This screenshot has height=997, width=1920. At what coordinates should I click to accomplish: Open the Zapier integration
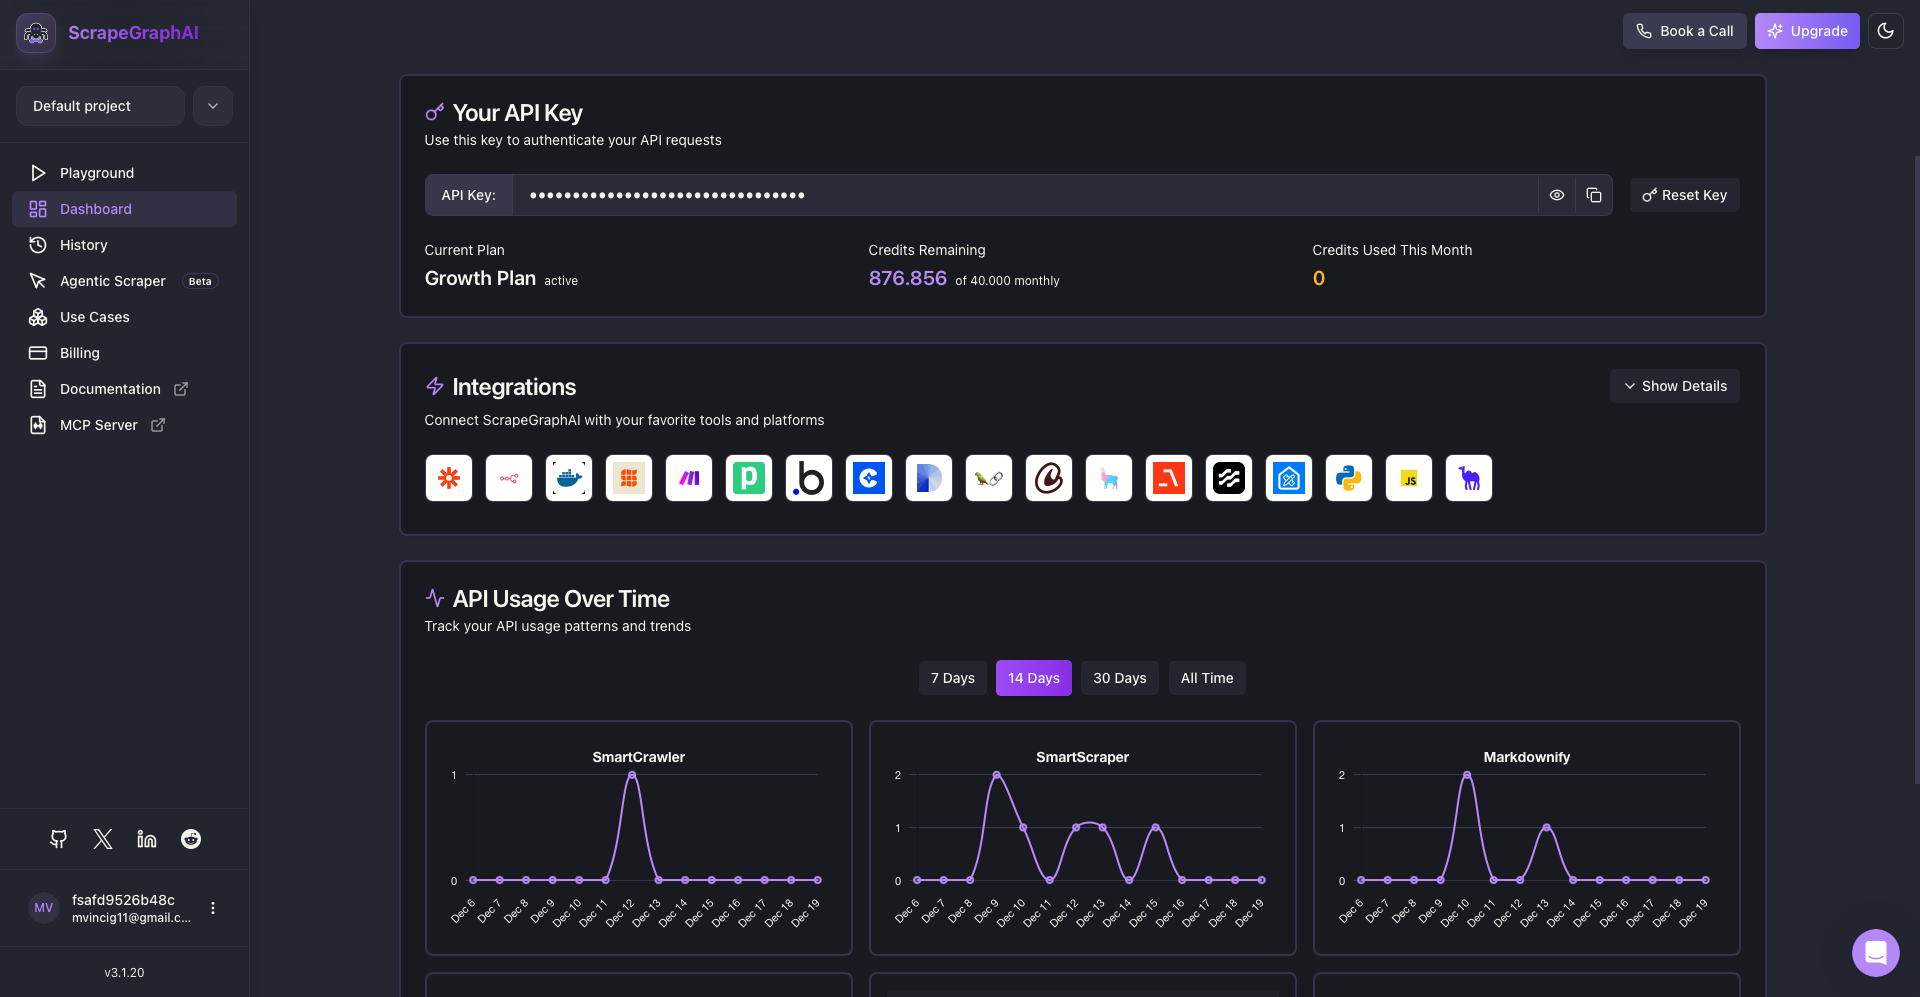448,478
